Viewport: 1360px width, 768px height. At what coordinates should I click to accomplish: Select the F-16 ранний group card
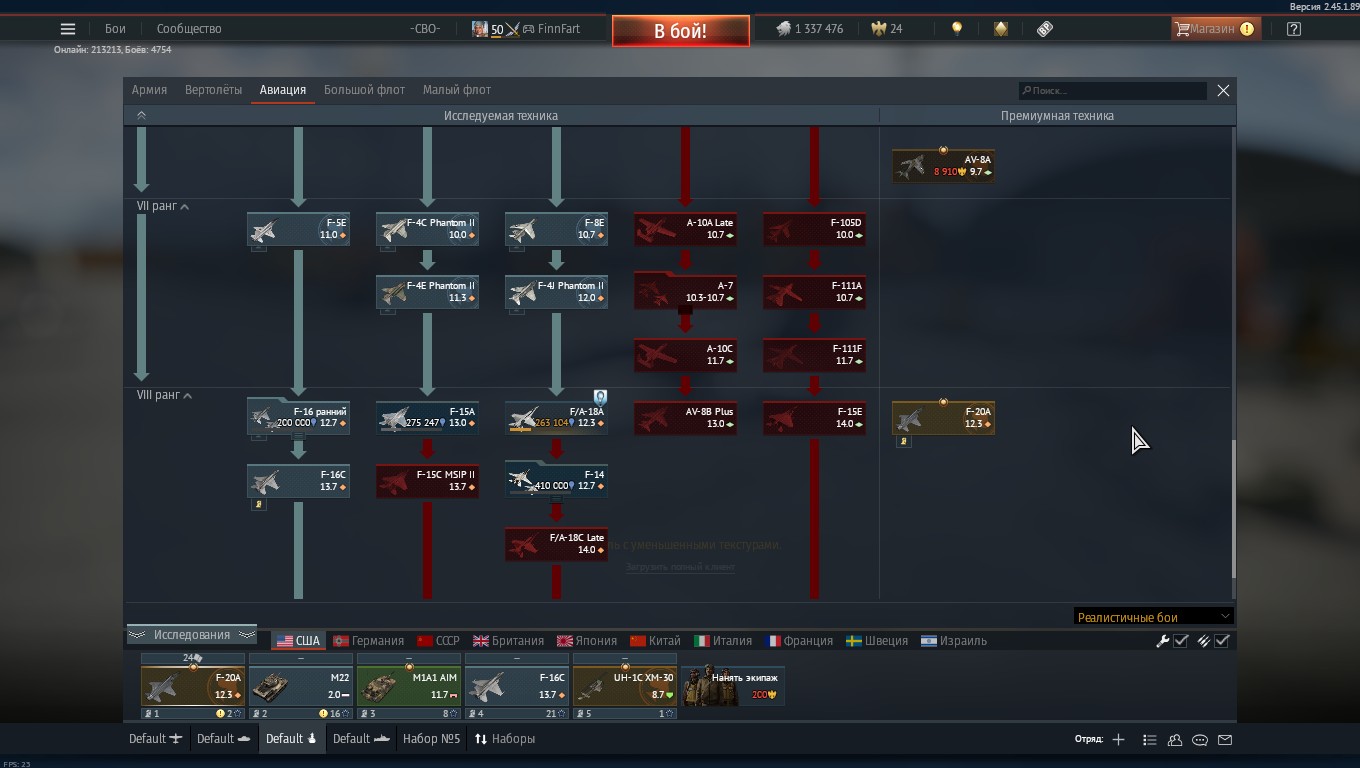(298, 416)
